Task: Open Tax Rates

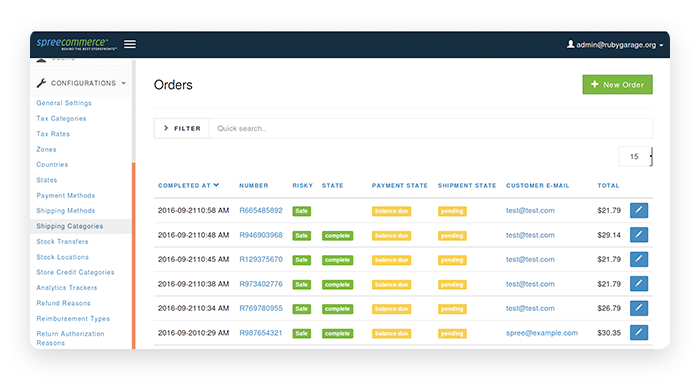Action: pos(53,134)
